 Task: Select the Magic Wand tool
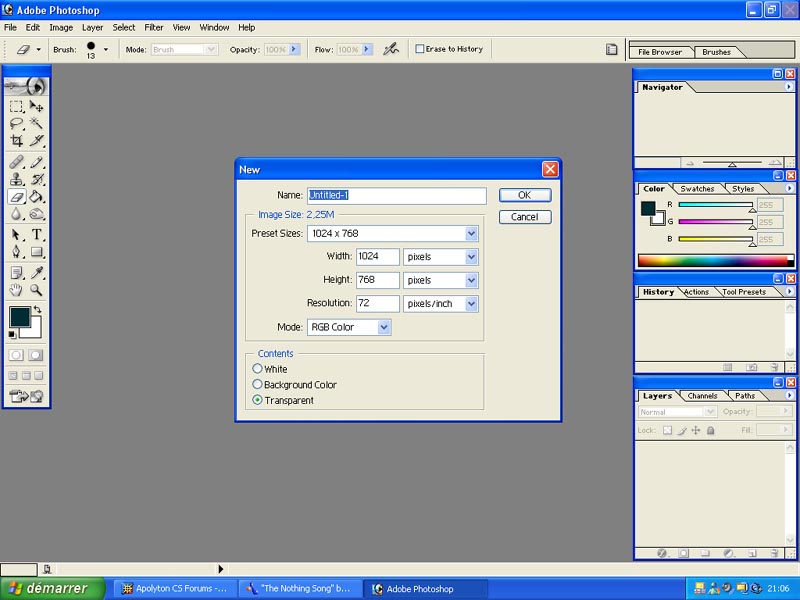point(36,123)
